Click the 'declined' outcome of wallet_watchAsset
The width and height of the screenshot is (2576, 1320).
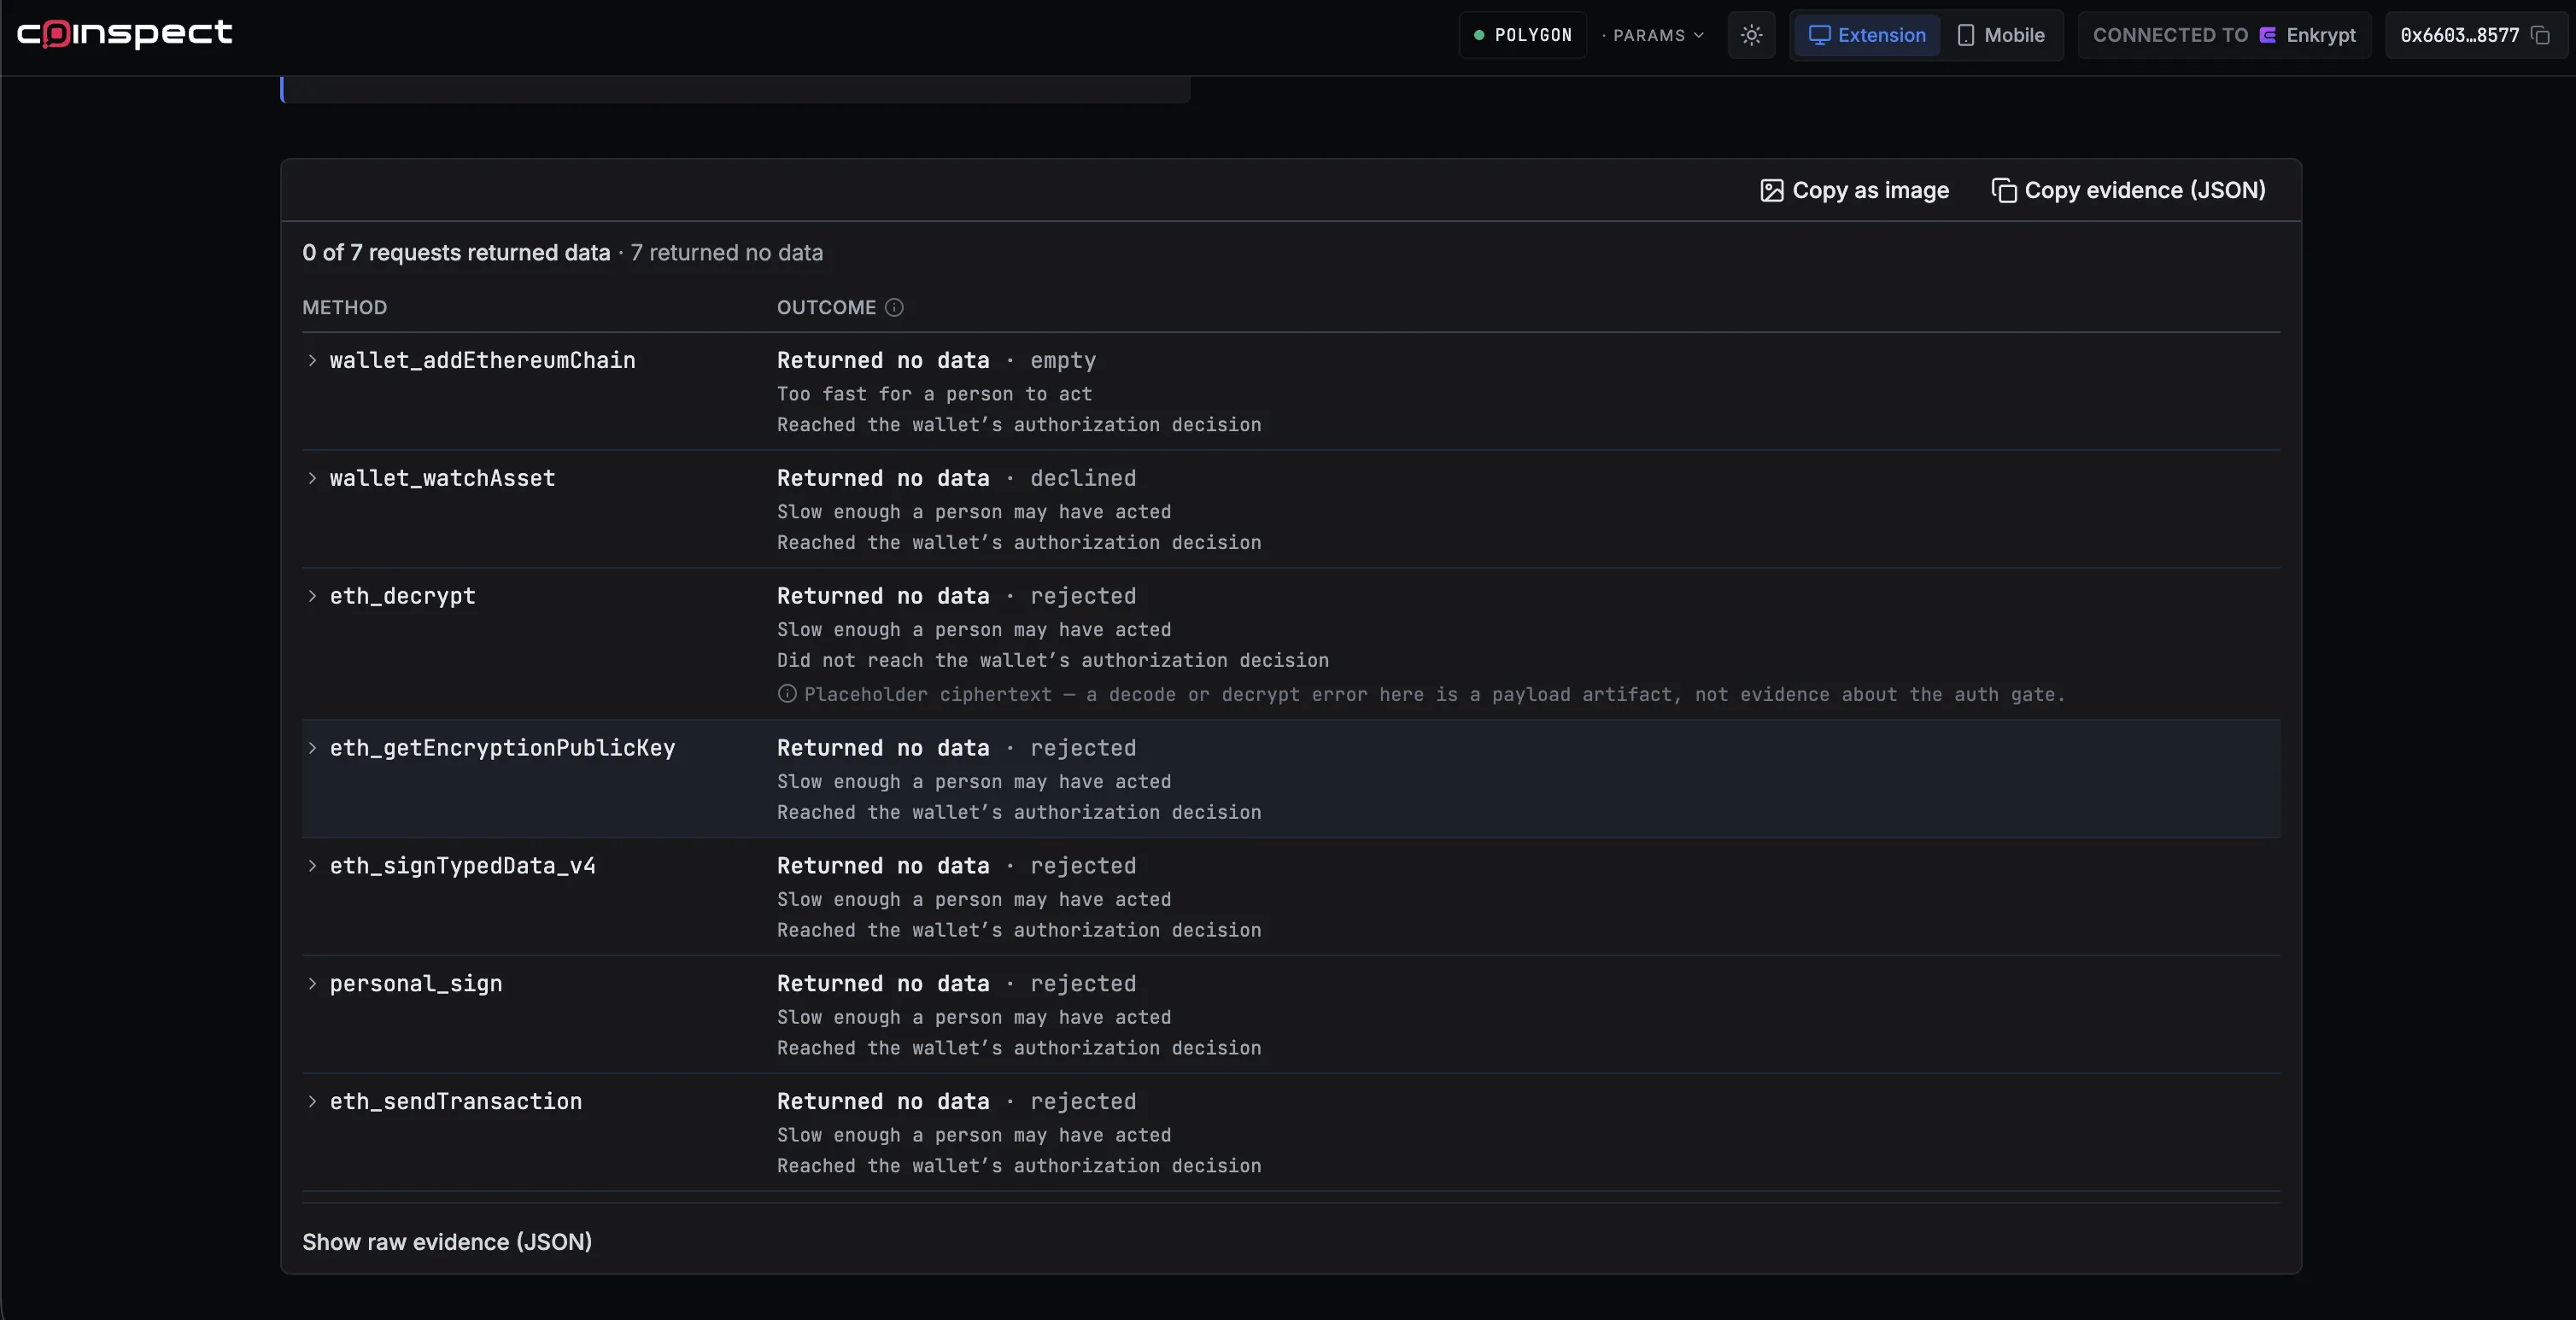pos(1083,478)
